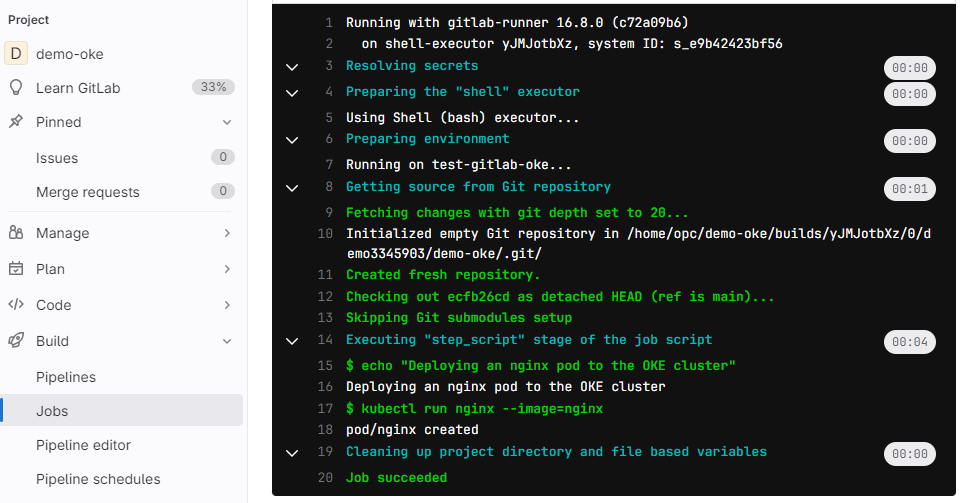Viewport: 964px width, 503px height.
Task: Expand the Manage section chevron
Action: (227, 233)
